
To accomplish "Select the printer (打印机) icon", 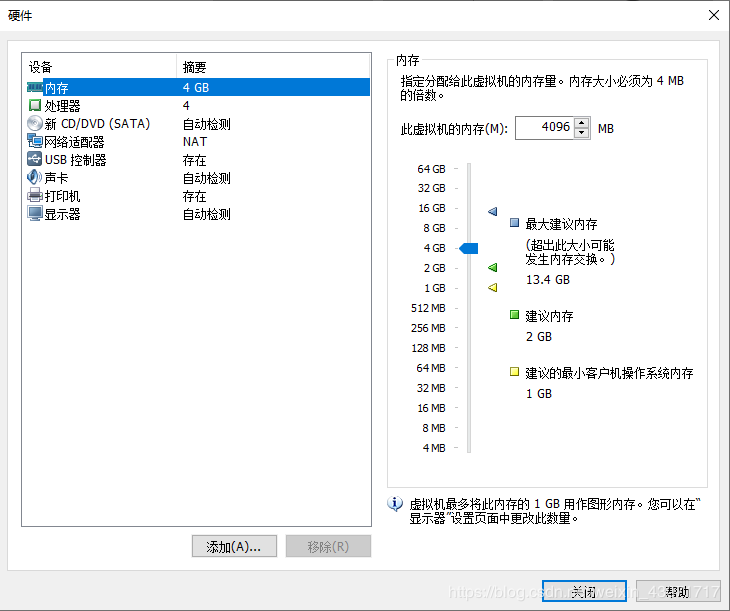I will point(35,196).
